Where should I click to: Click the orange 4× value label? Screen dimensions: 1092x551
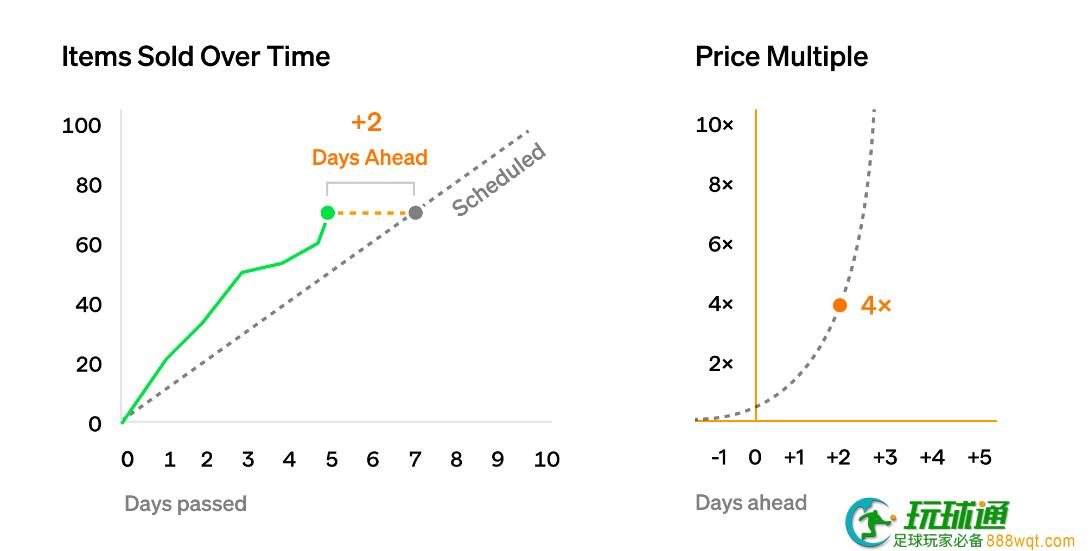pyautogui.click(x=876, y=305)
